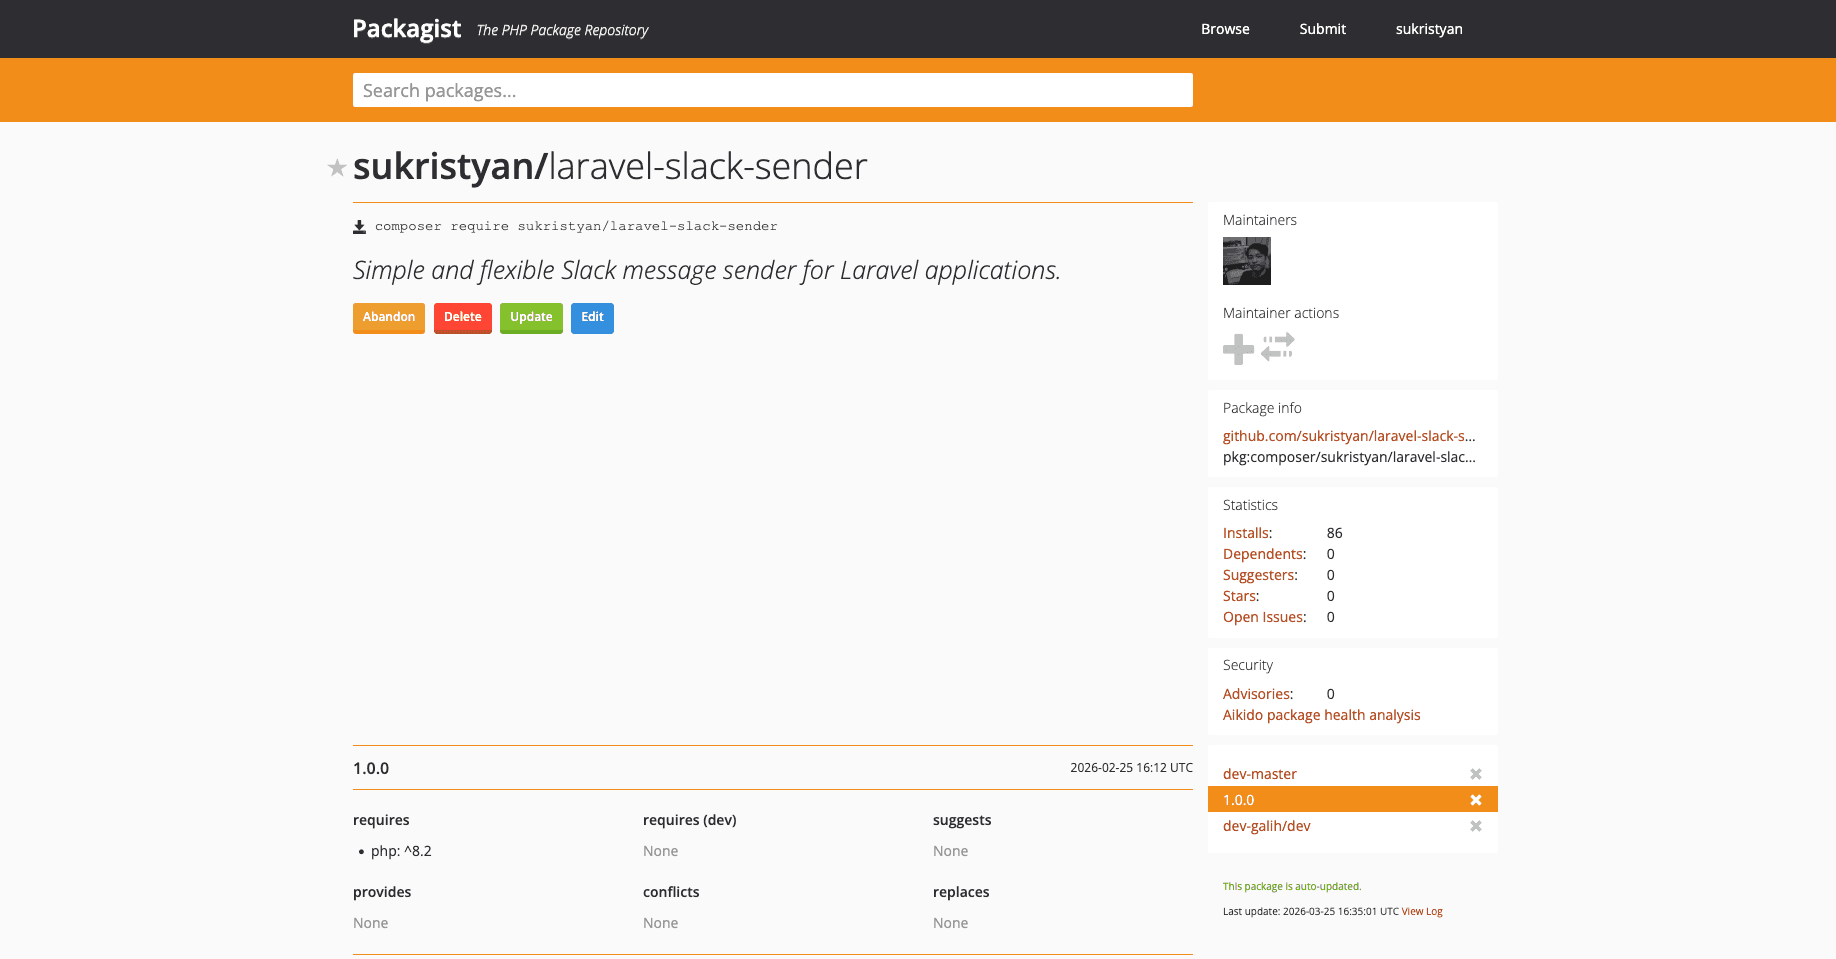
Task: Open the sukristyan user menu
Action: (x=1429, y=29)
